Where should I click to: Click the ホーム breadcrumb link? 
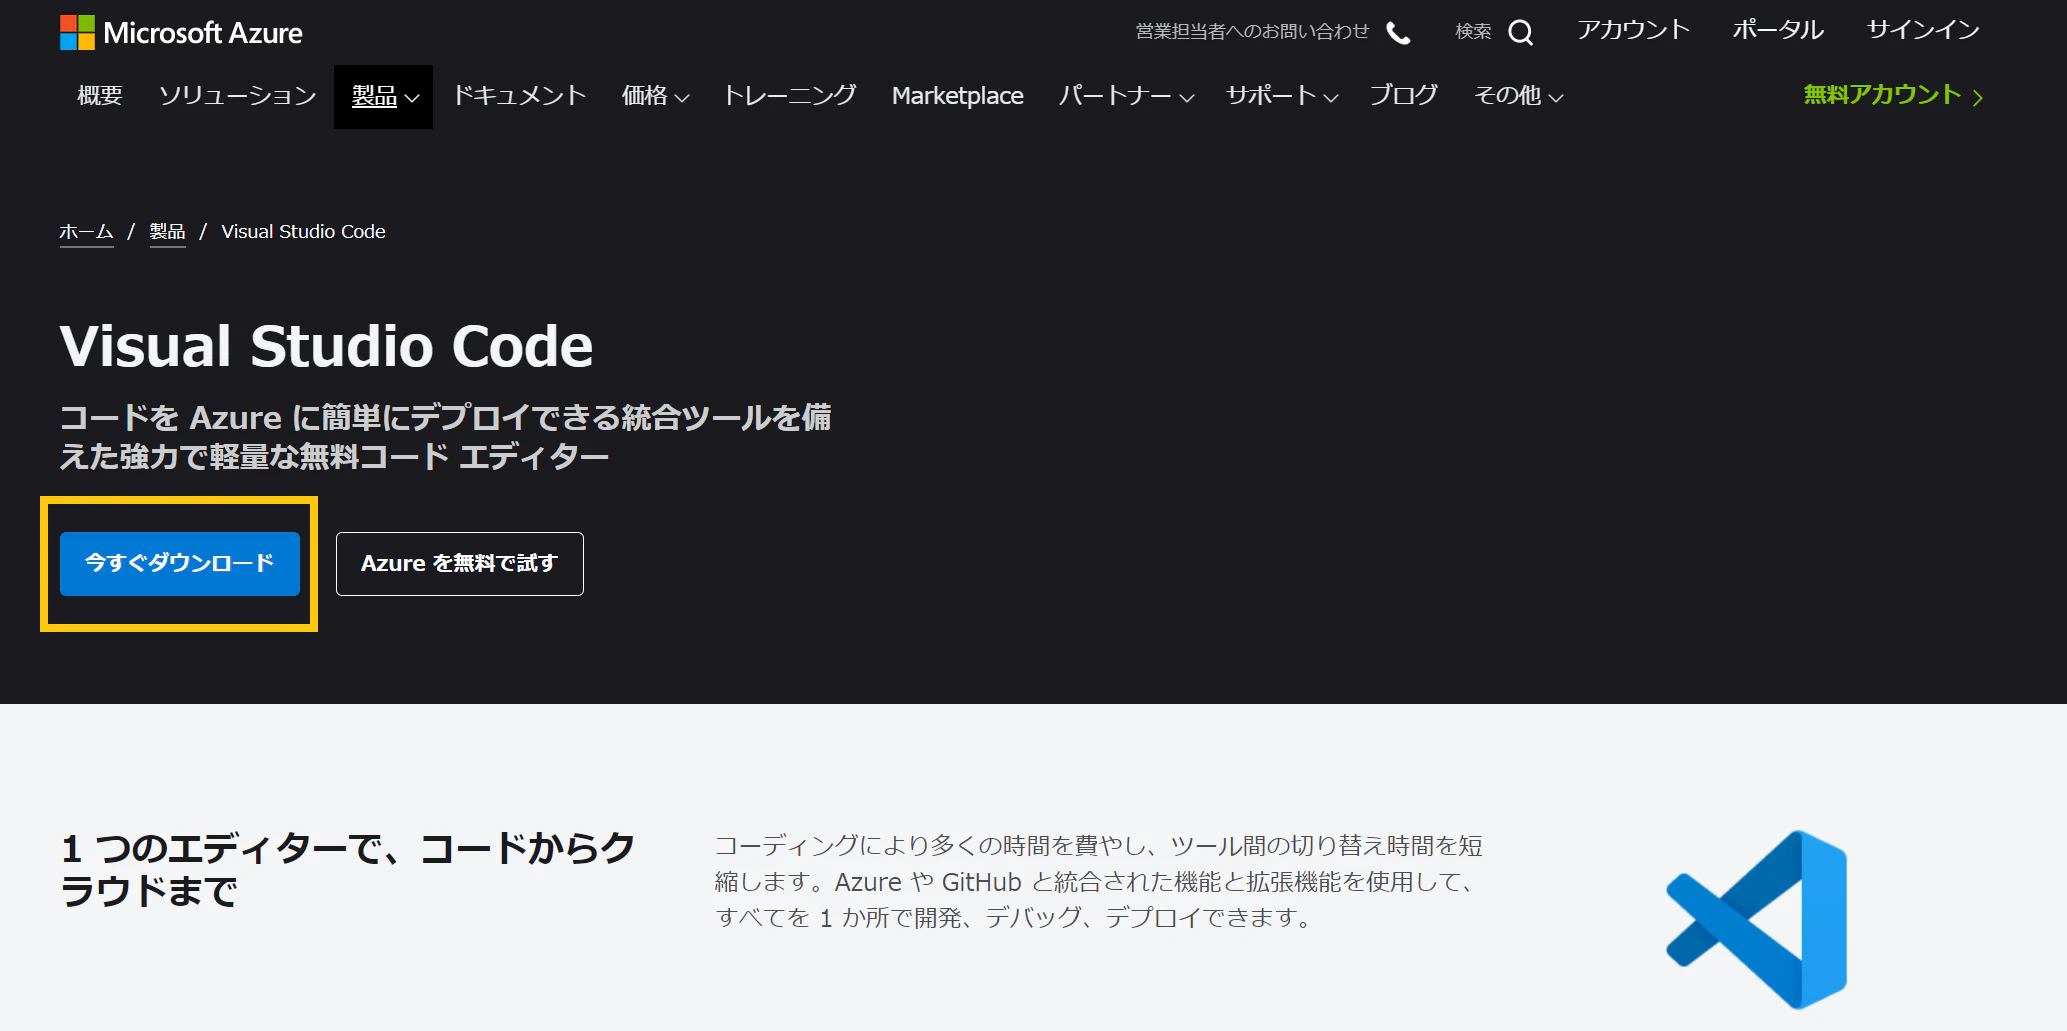click(86, 232)
